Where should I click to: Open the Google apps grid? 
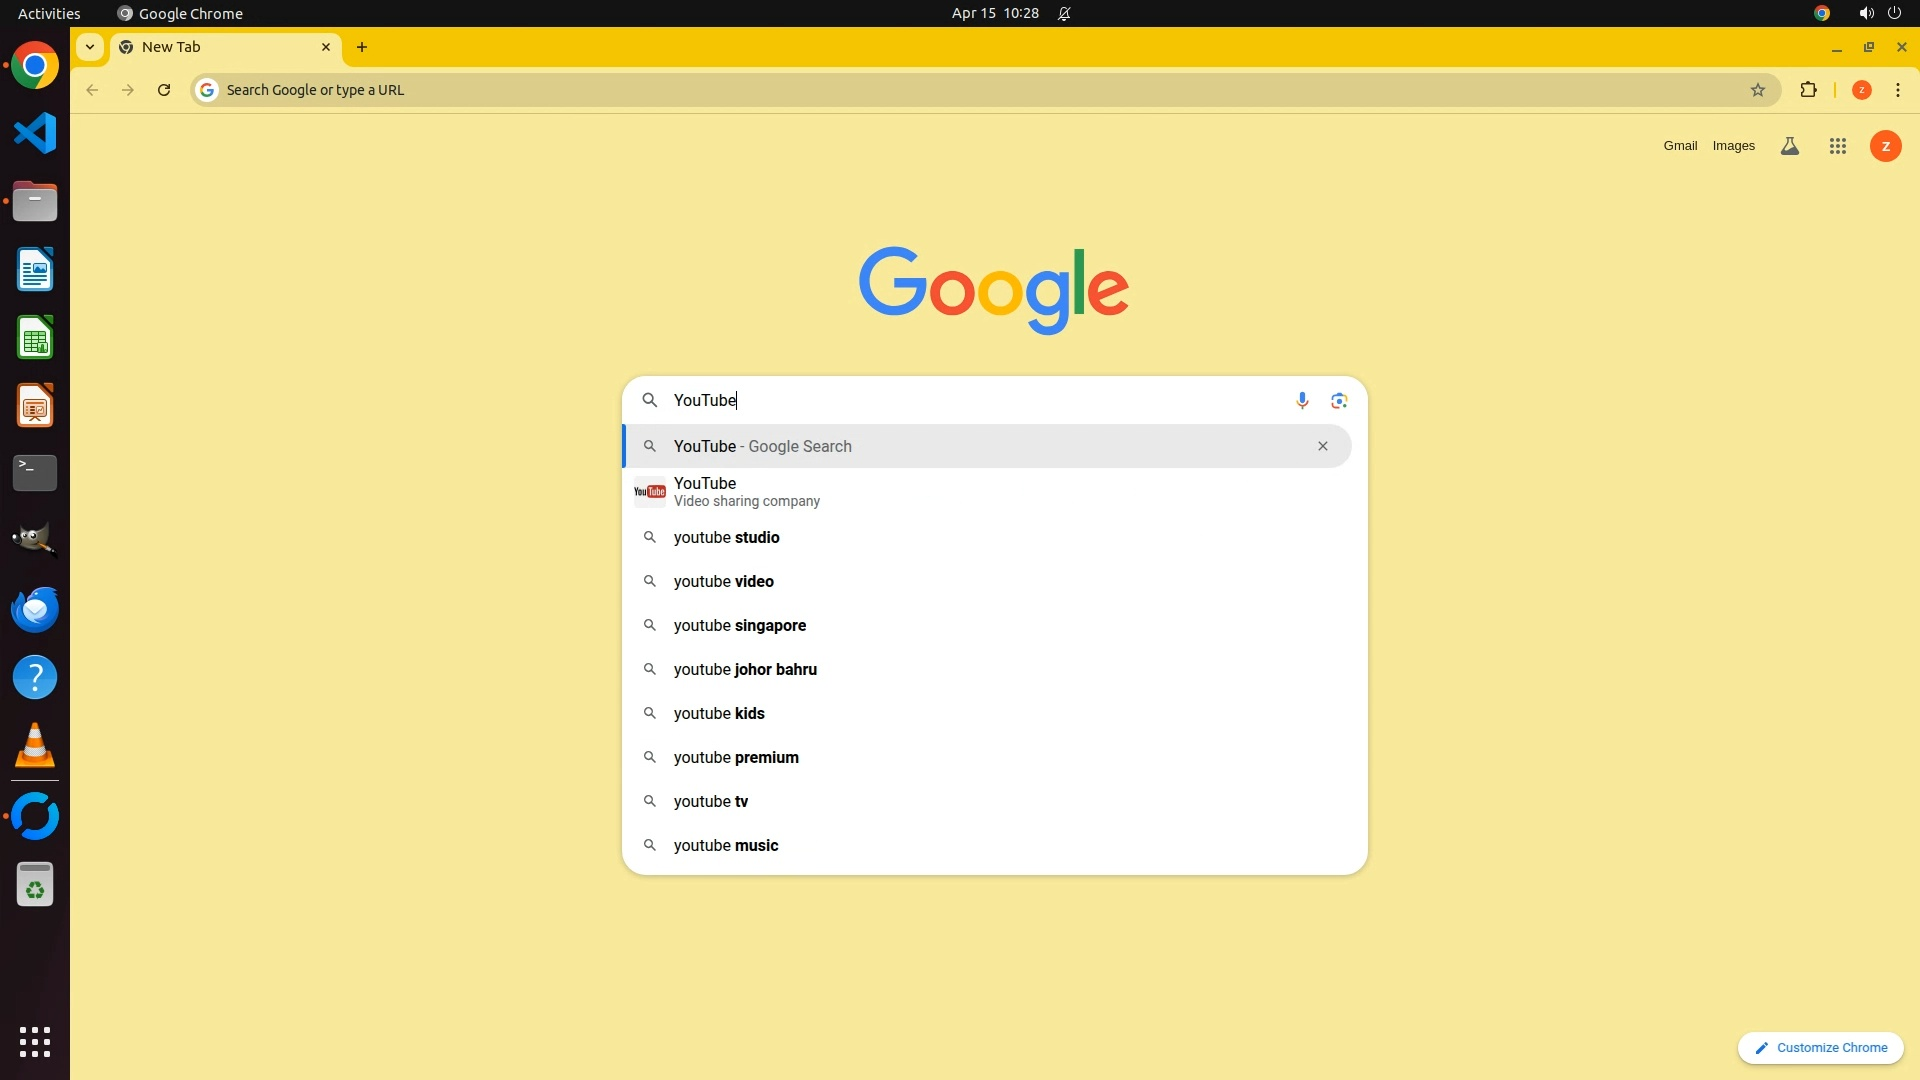click(x=1837, y=146)
